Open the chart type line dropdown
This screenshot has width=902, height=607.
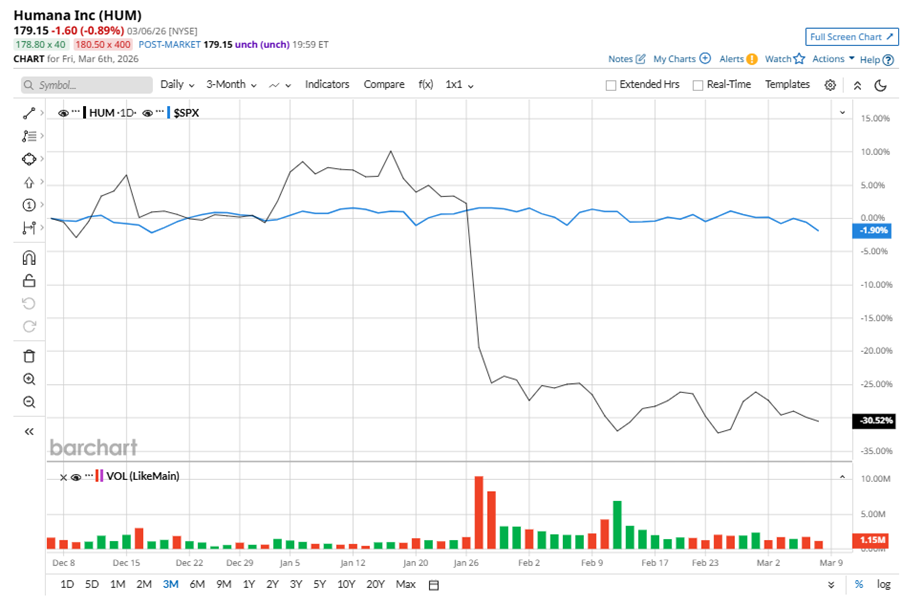(x=280, y=85)
